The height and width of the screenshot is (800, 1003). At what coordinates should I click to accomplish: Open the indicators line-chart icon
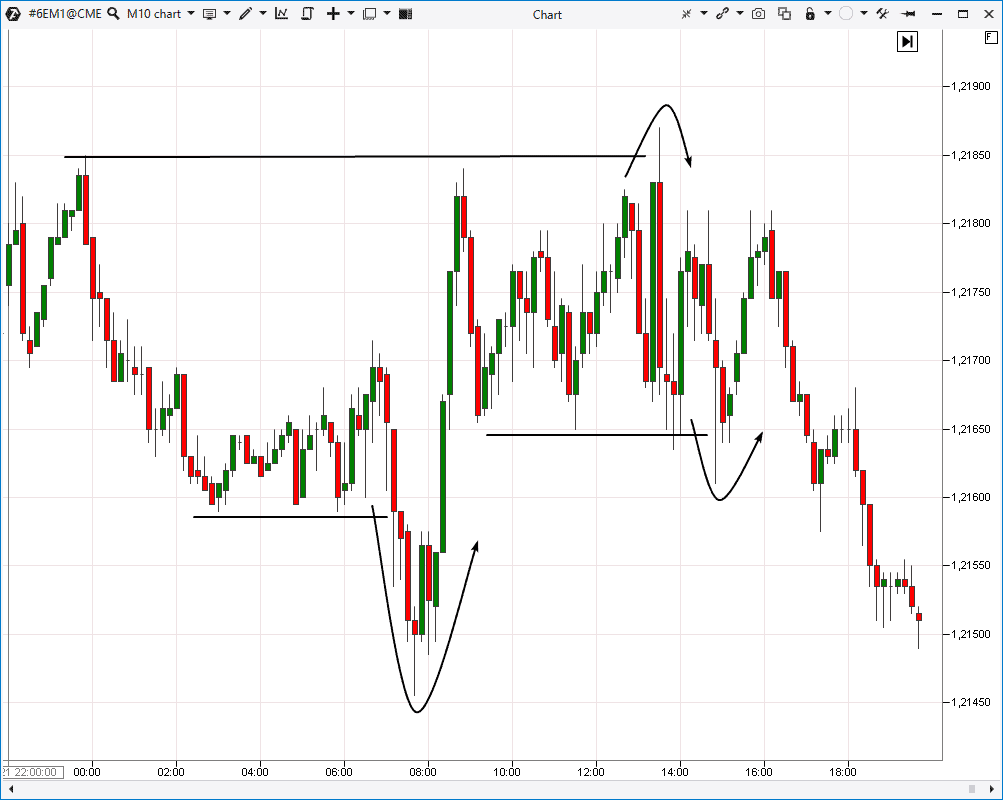click(x=282, y=14)
